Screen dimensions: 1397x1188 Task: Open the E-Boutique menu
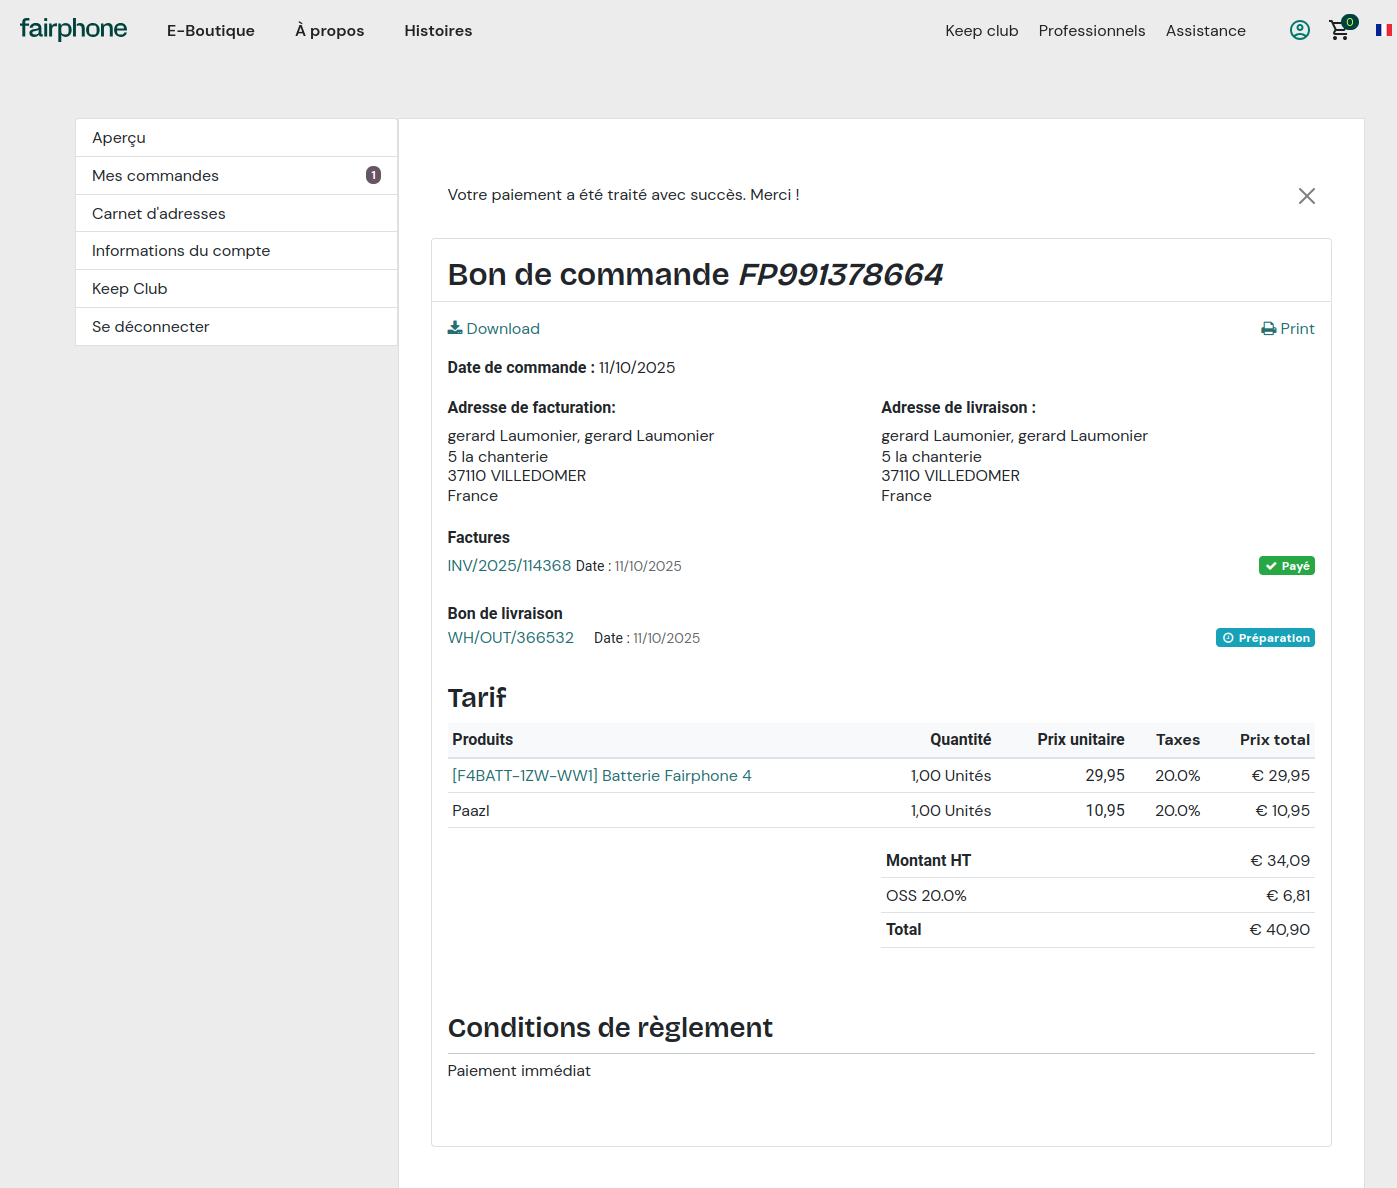[210, 31]
